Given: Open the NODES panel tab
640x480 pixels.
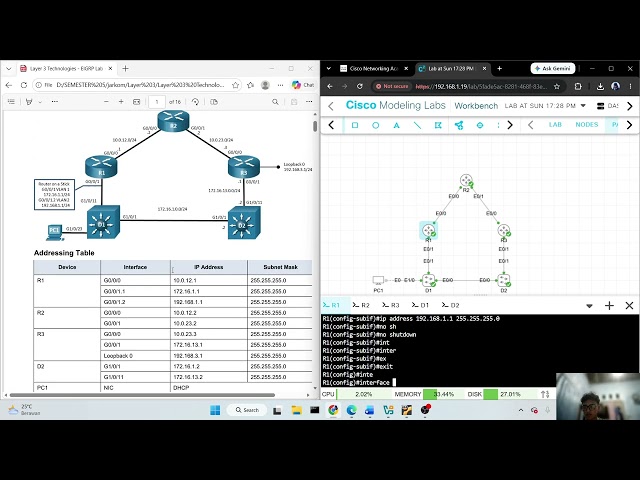Looking at the screenshot, I should click(587, 124).
